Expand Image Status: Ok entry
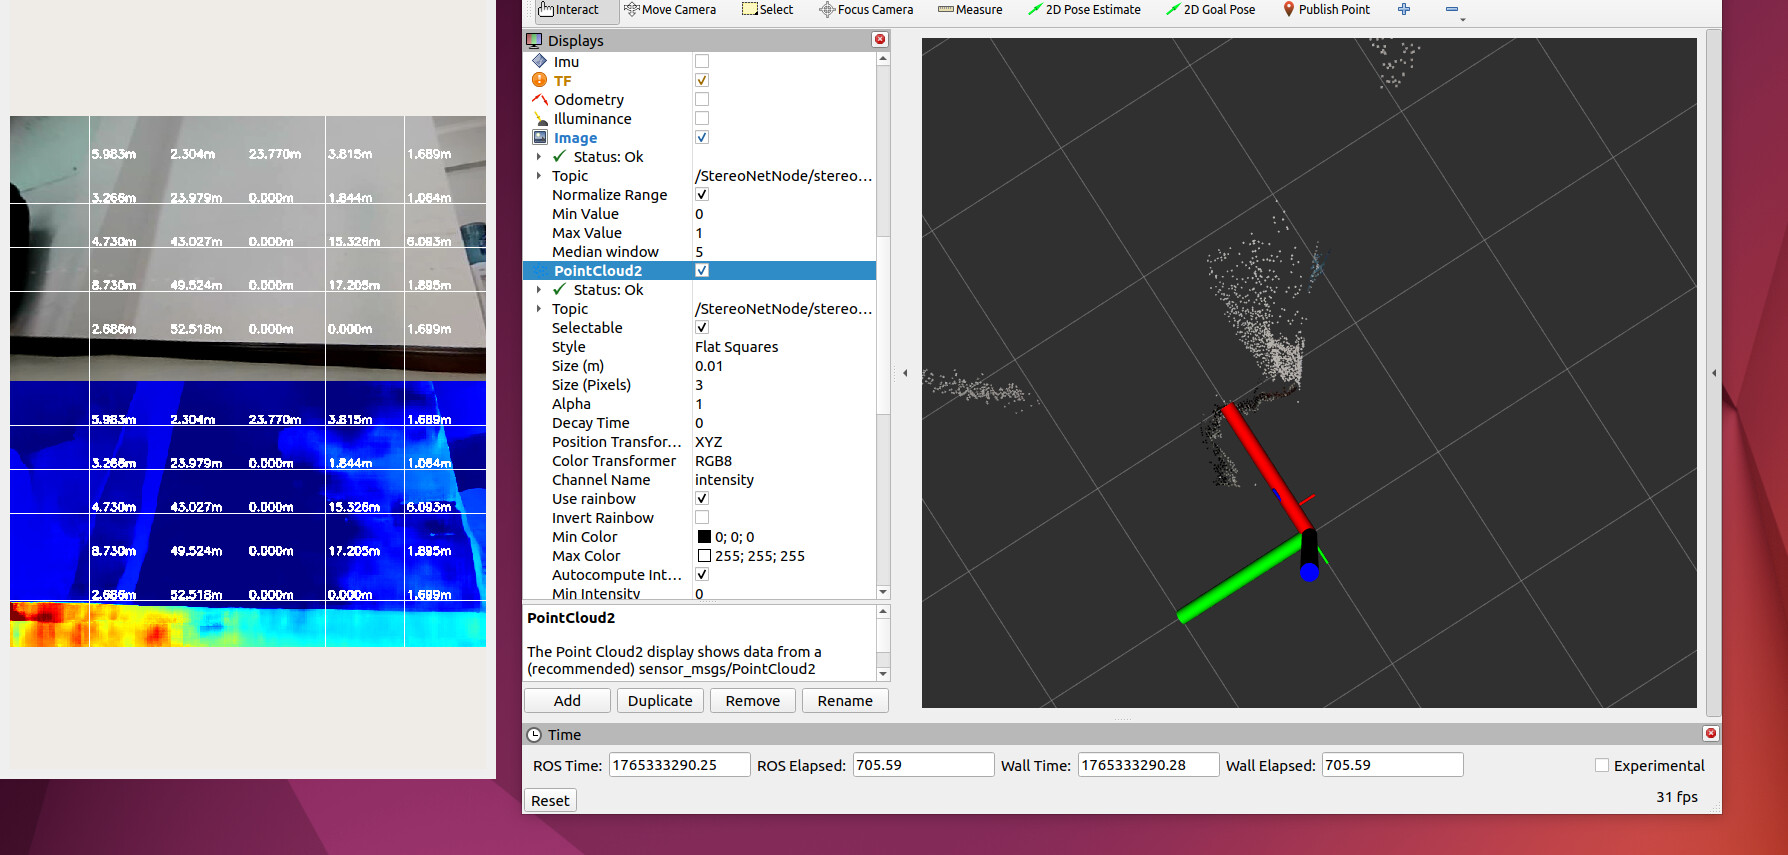Screen dimensions: 1788x855 pyautogui.click(x=539, y=157)
